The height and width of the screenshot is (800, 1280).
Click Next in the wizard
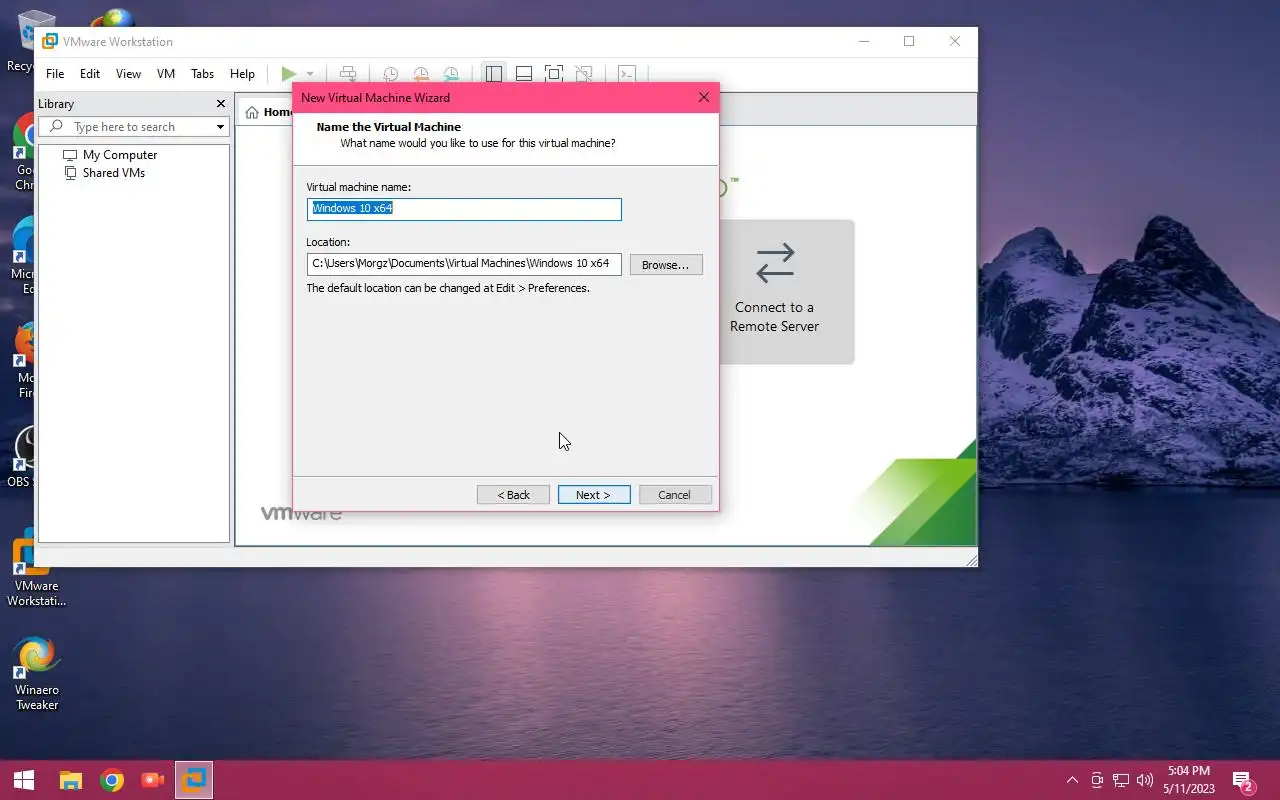(x=594, y=495)
